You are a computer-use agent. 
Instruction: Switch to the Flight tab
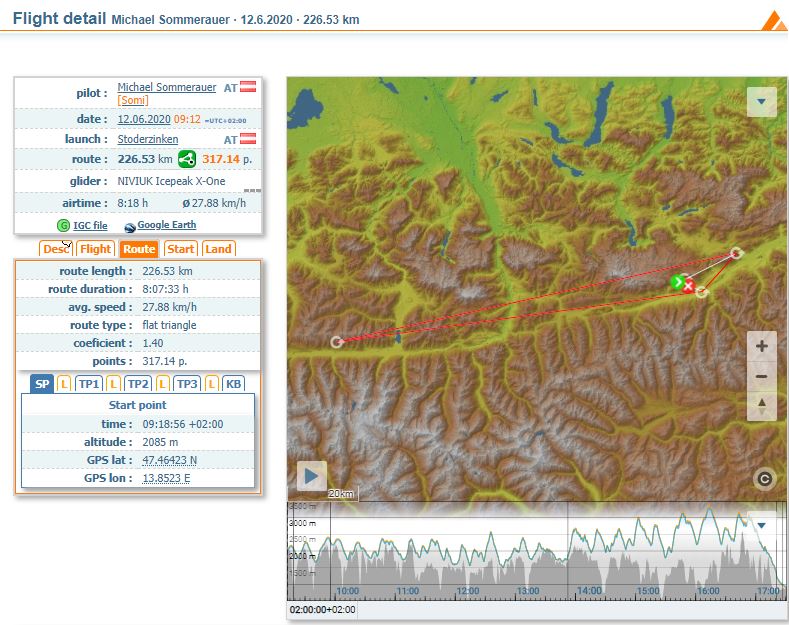pos(96,249)
